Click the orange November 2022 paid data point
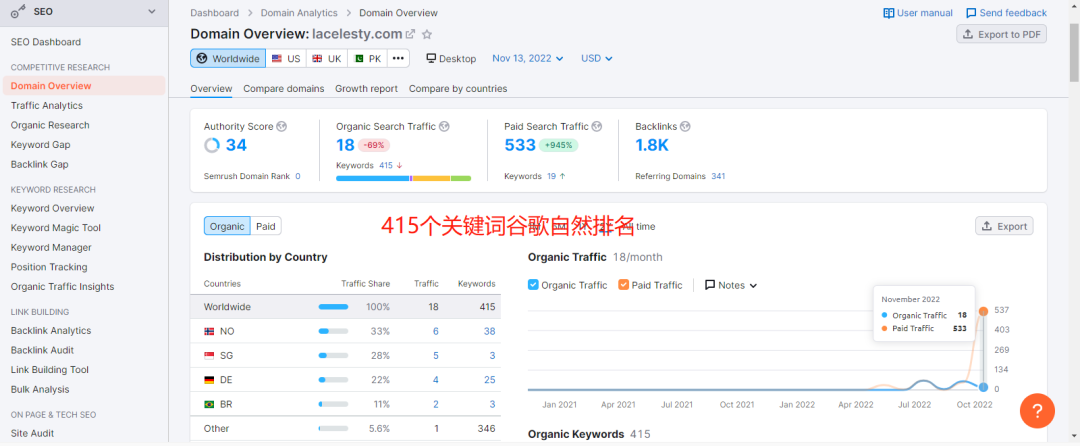1080x446 pixels. coord(983,311)
